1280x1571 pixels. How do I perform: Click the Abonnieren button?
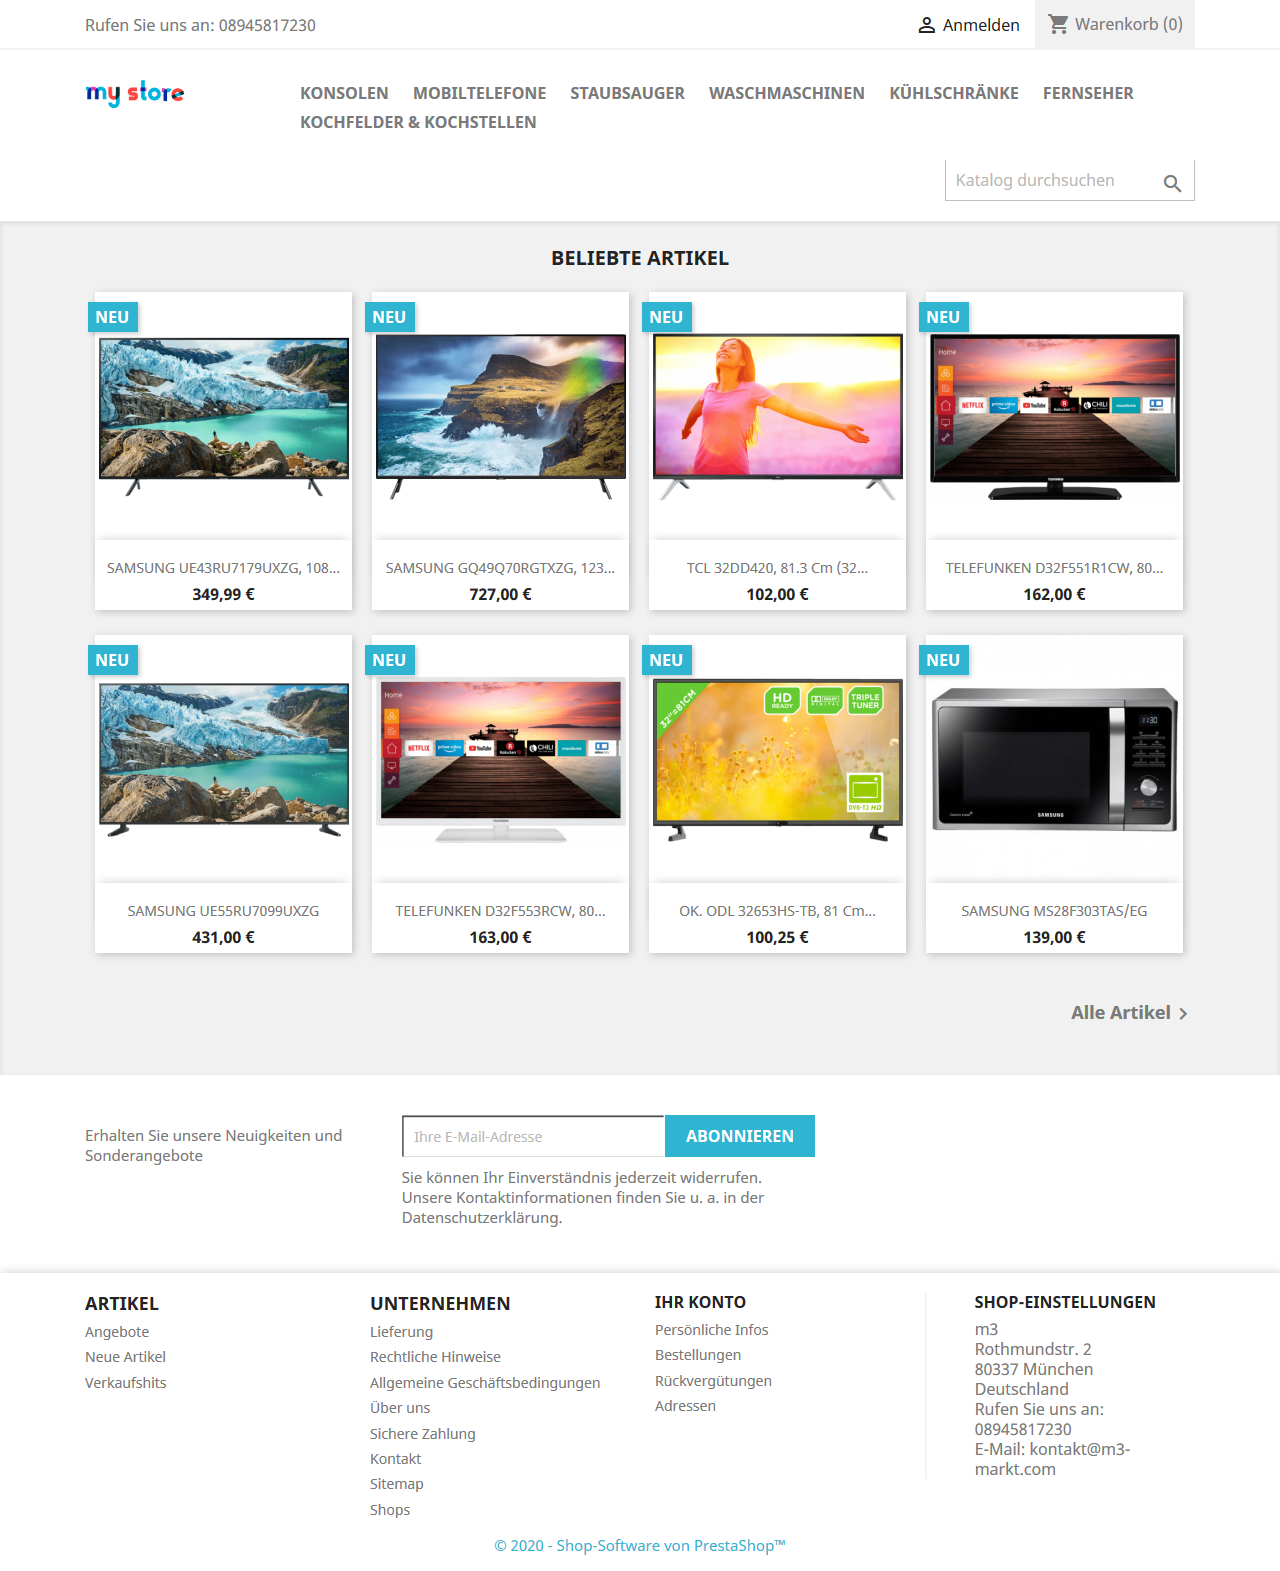click(740, 1136)
